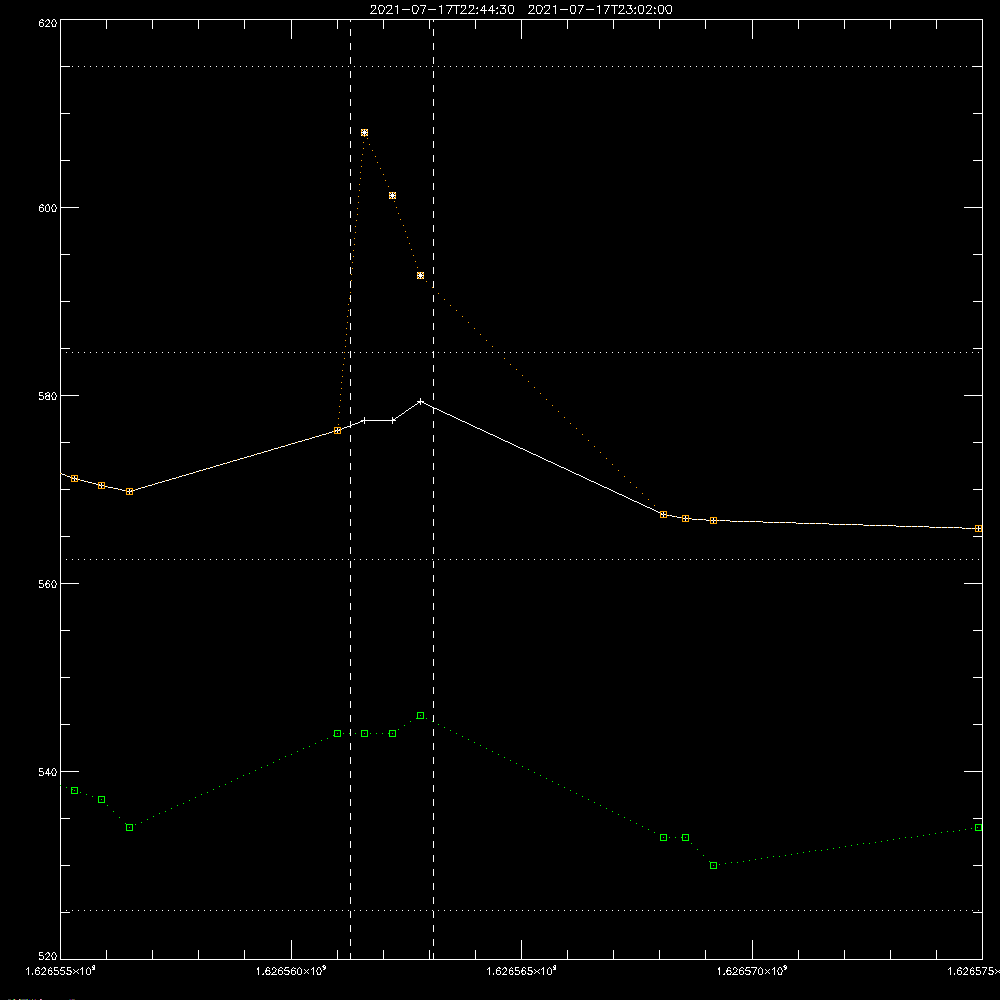Image resolution: width=1000 pixels, height=1000 pixels.
Task: Click the 520 y-axis label
Action: [x=48, y=956]
